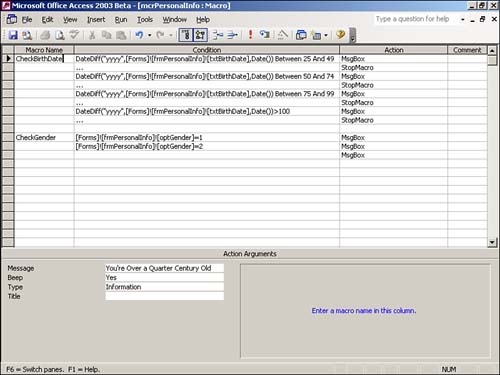Click the Spelling check icon
The image size is (500, 375).
pos(74,35)
